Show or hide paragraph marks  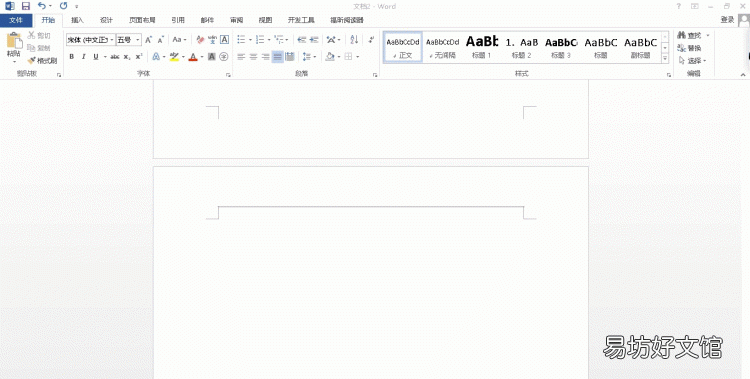(x=371, y=40)
